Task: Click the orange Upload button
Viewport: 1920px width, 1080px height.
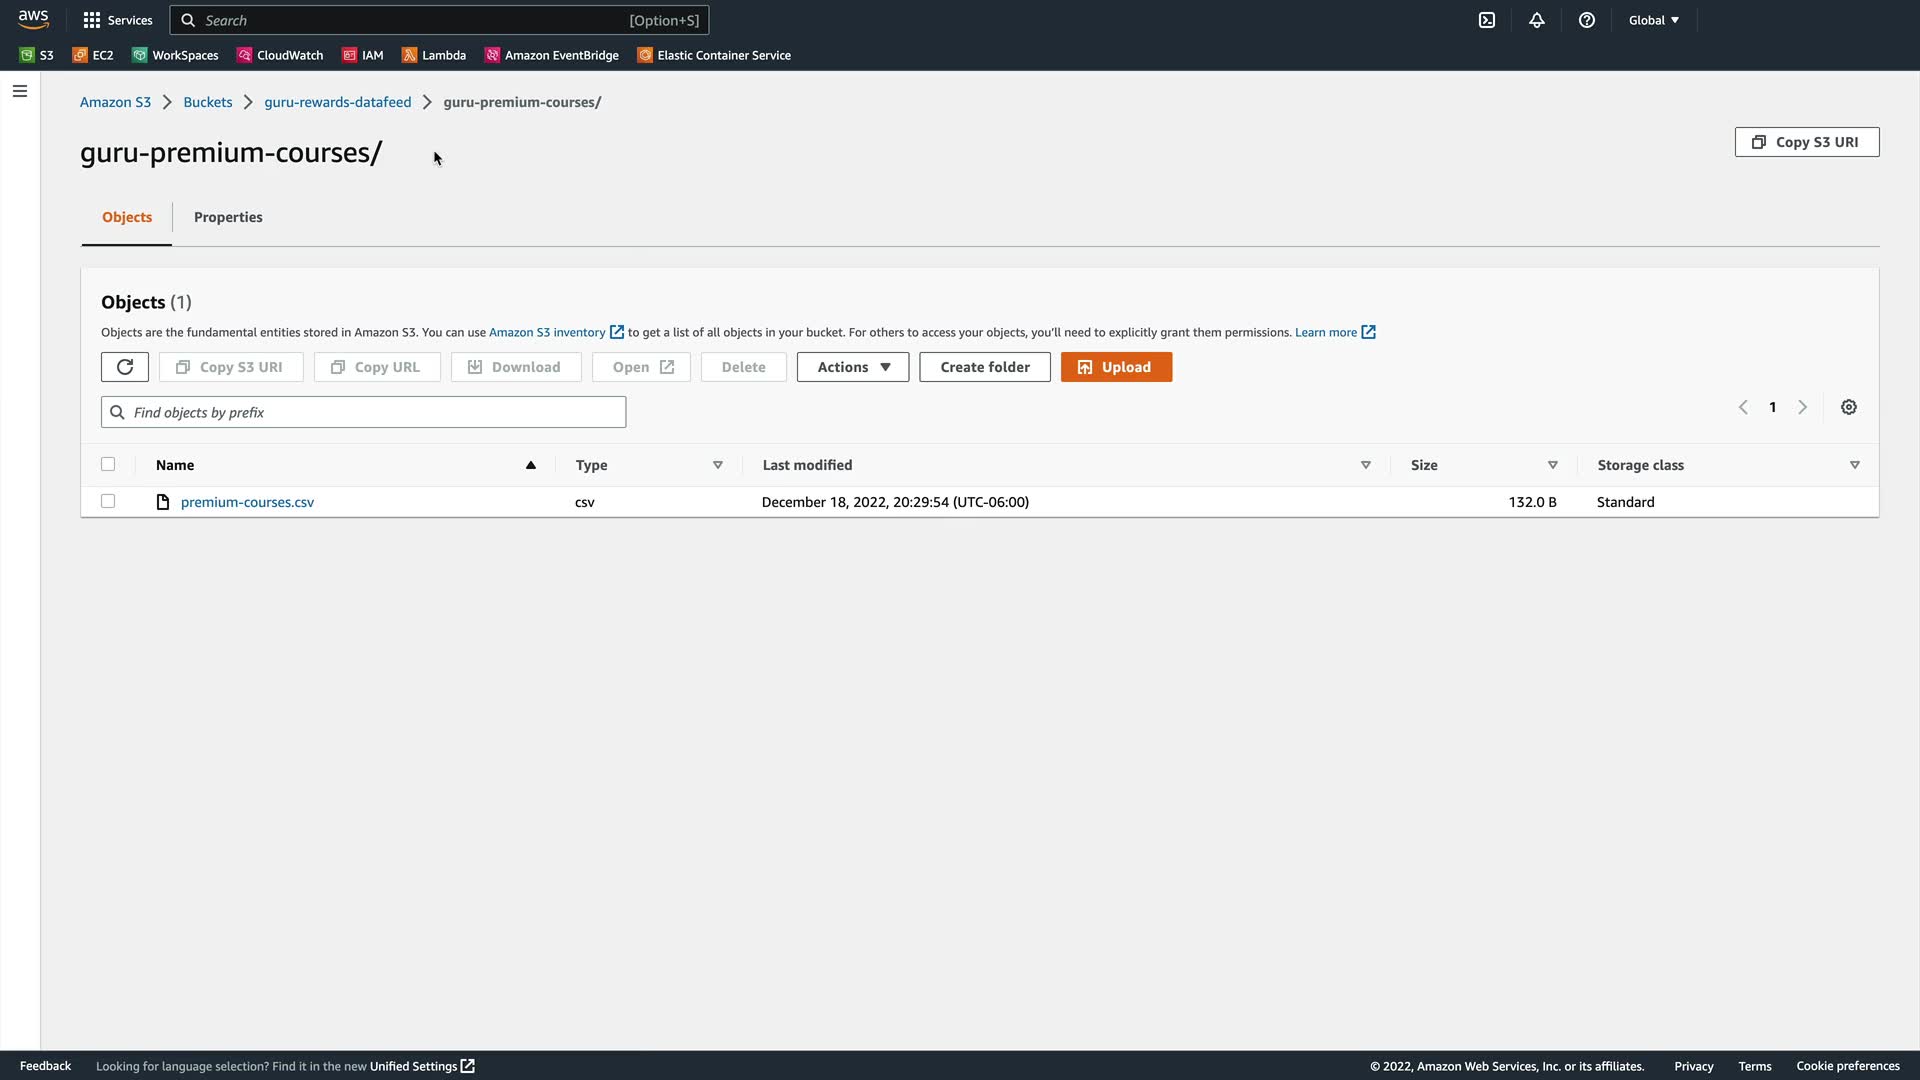Action: coord(1116,367)
